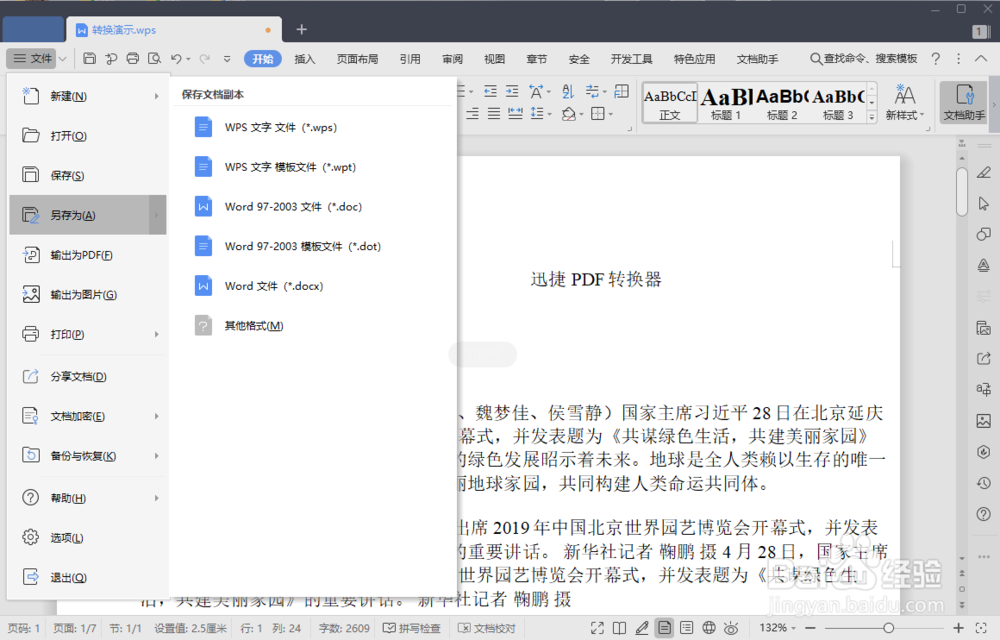Click zoom out minus button
Image resolution: width=1000 pixels, height=640 pixels.
click(x=810, y=628)
